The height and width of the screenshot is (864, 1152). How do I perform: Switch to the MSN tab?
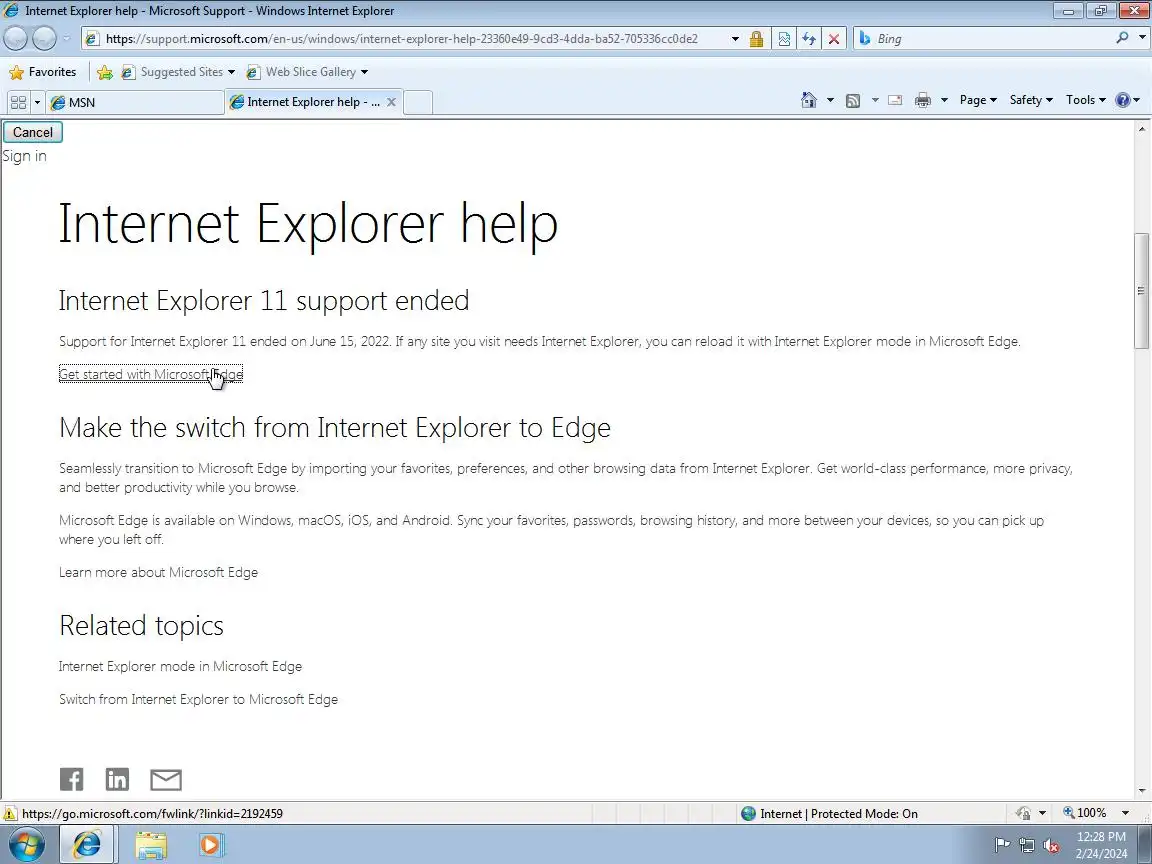(135, 102)
